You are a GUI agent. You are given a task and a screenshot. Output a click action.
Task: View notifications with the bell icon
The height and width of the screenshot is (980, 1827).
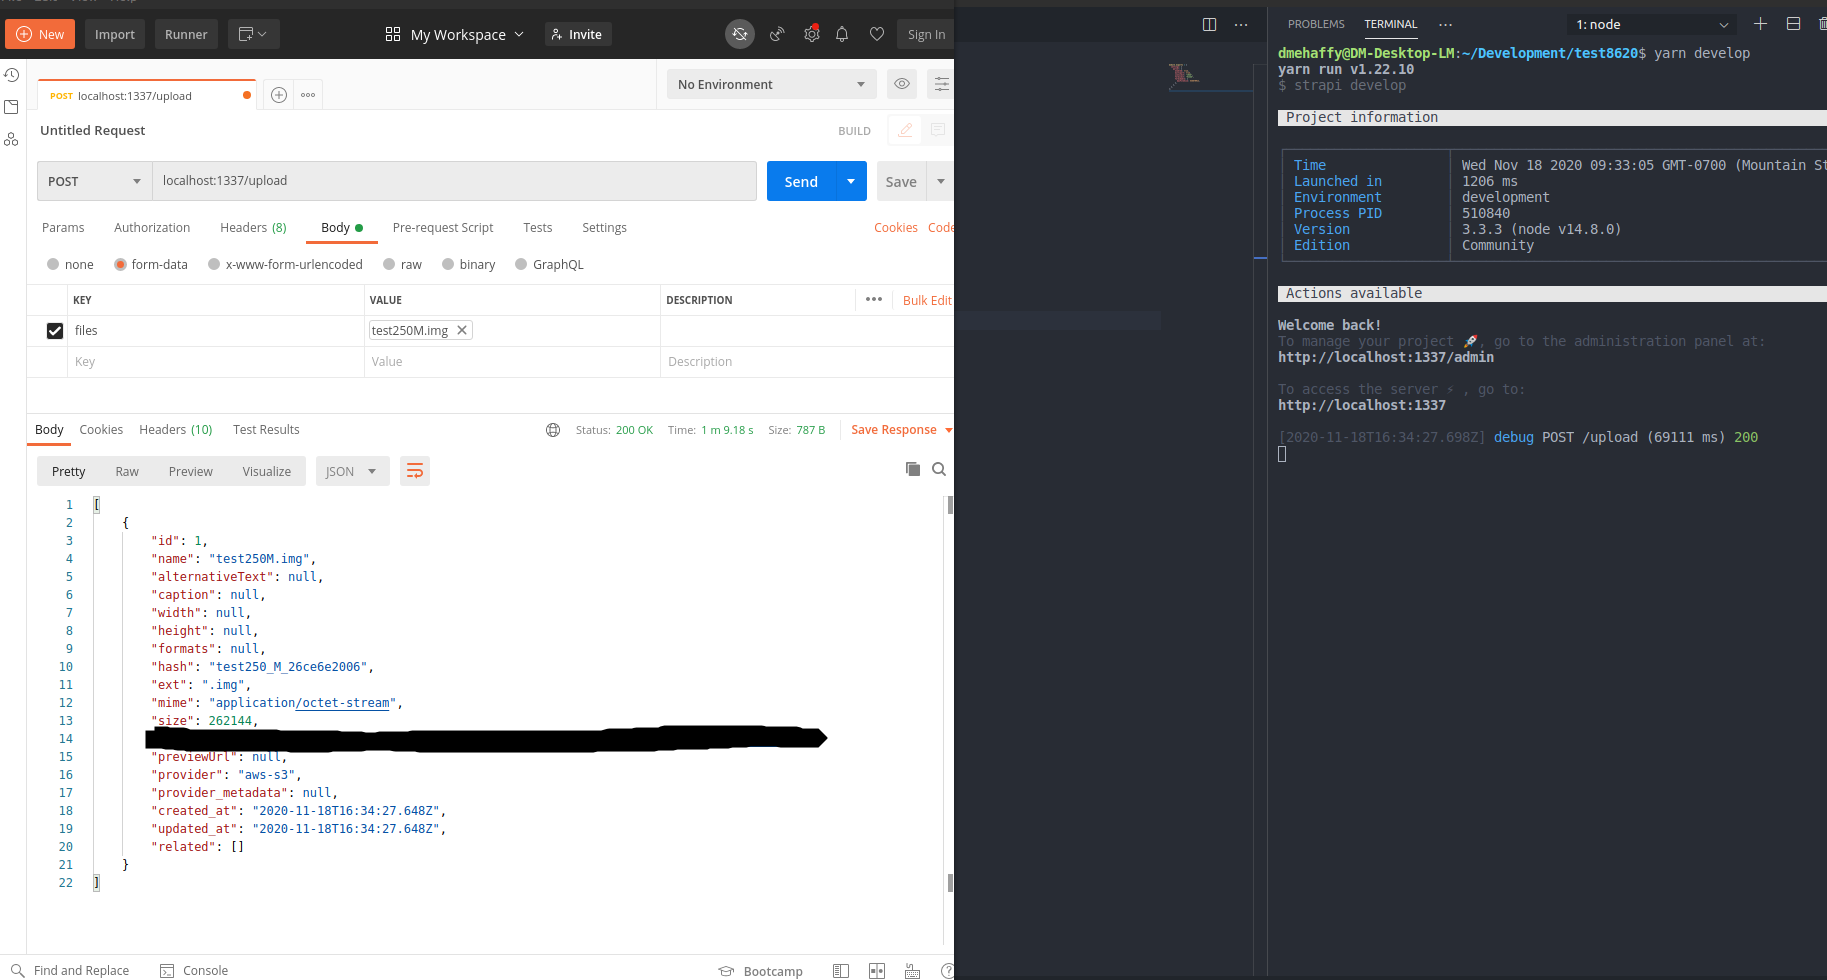pyautogui.click(x=842, y=33)
